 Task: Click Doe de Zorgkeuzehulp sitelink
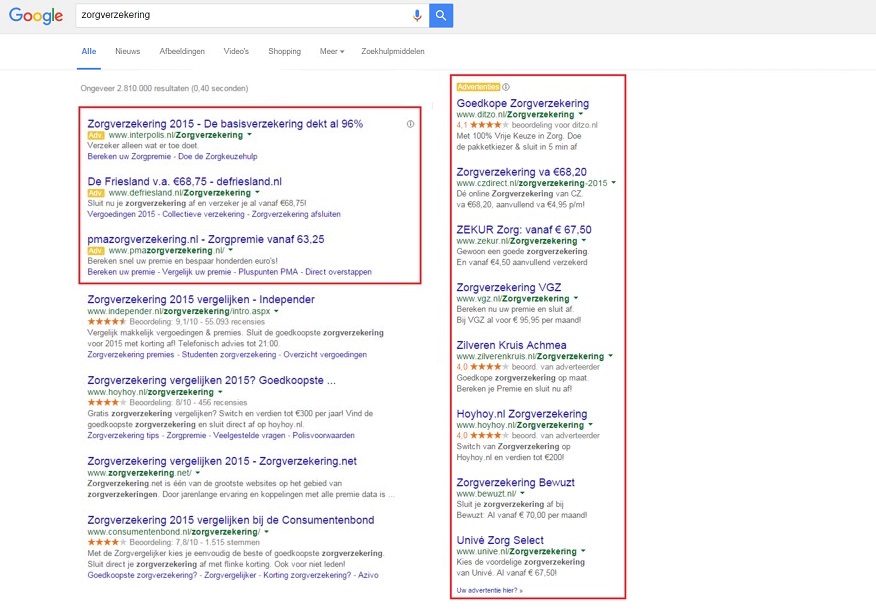click(x=218, y=156)
